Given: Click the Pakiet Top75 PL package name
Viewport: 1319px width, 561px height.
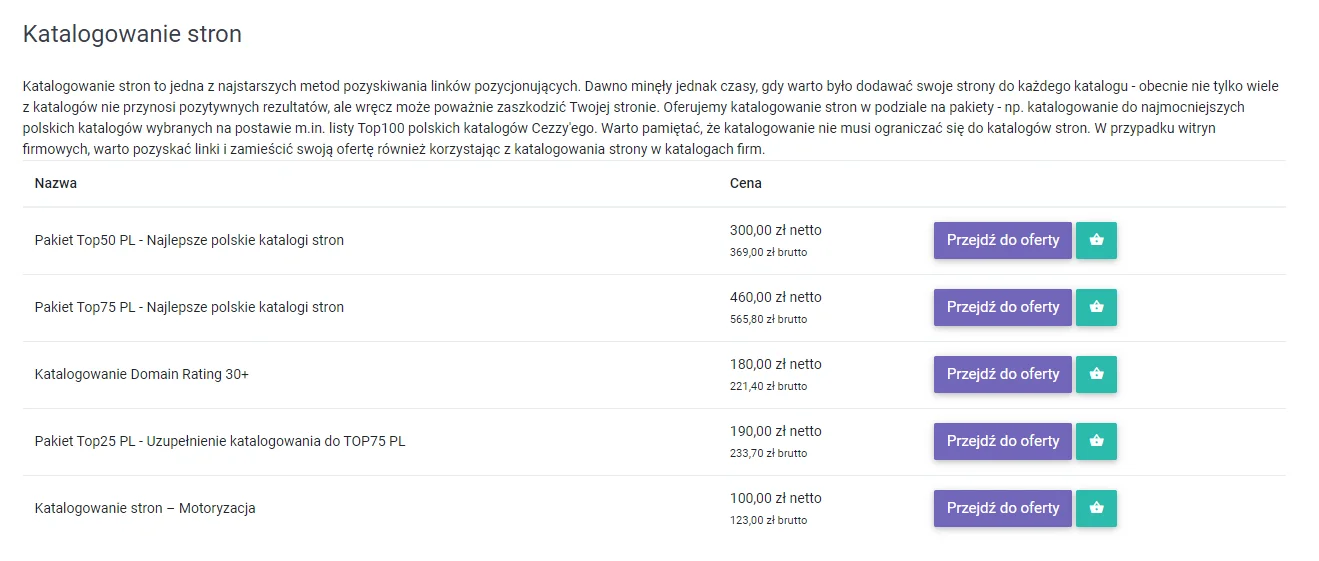Looking at the screenshot, I should tap(189, 307).
